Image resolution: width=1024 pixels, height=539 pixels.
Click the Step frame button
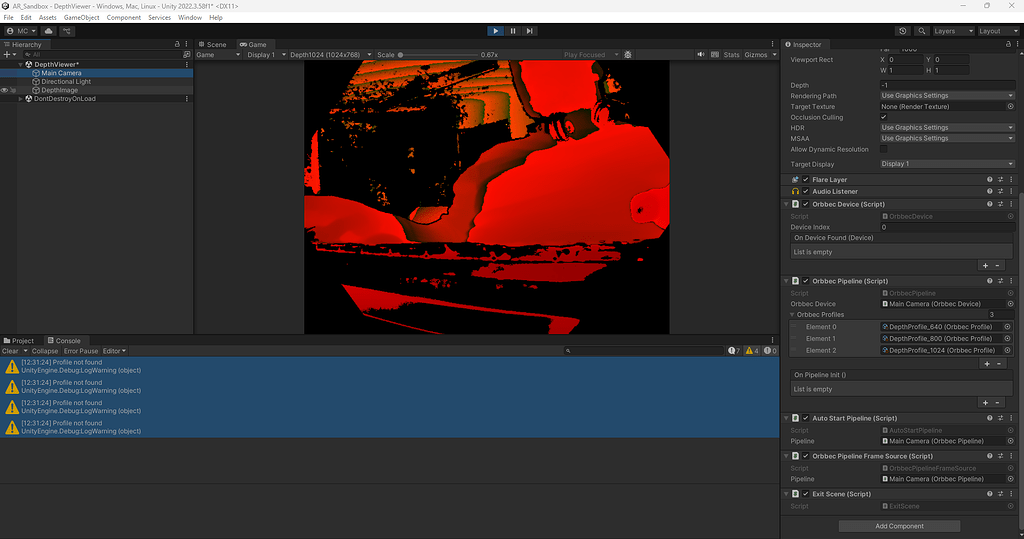coord(530,31)
